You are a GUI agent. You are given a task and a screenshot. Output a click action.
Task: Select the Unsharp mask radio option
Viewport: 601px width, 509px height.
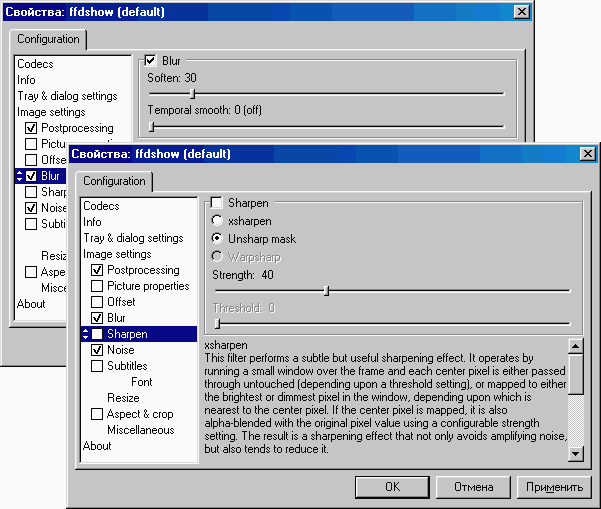point(217,238)
